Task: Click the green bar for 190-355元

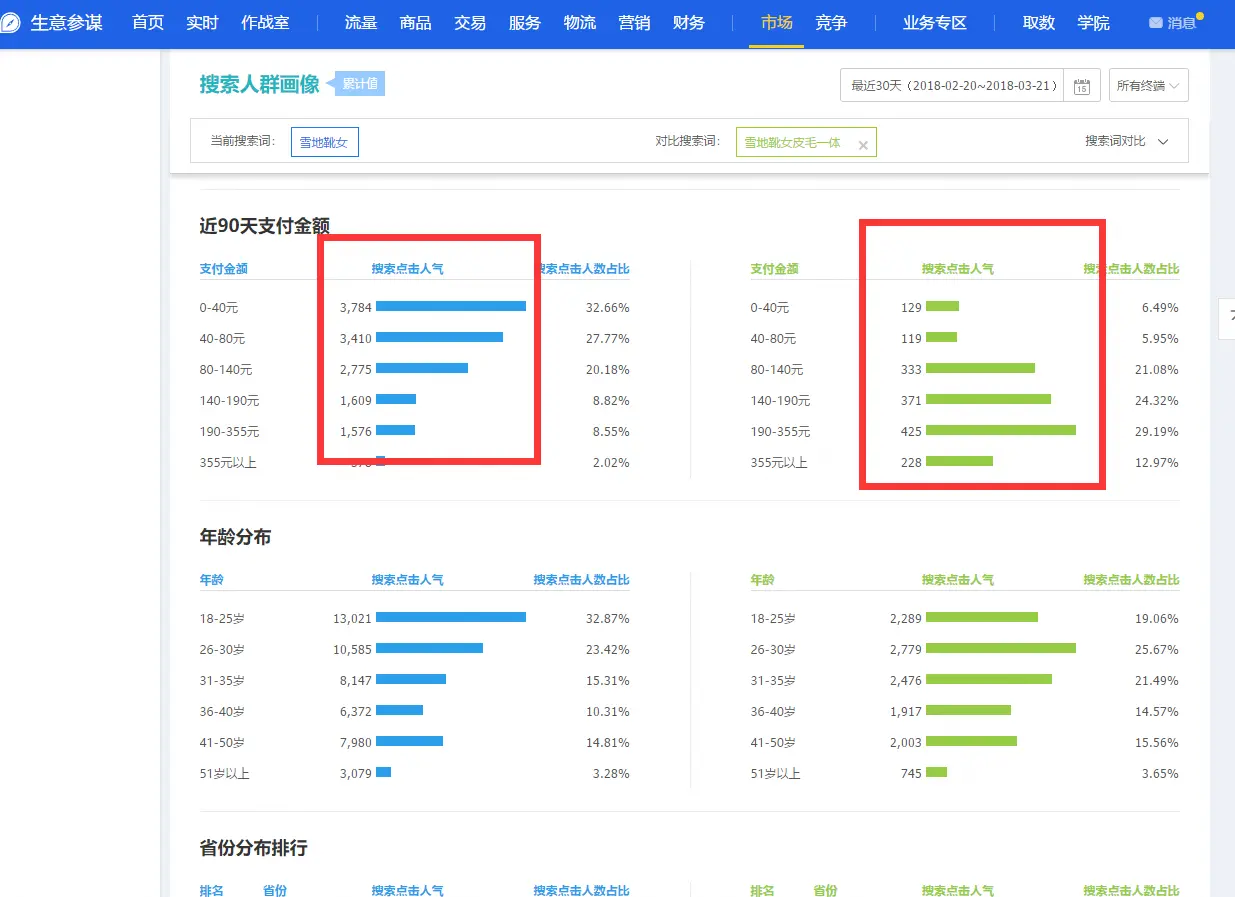Action: click(x=1000, y=431)
